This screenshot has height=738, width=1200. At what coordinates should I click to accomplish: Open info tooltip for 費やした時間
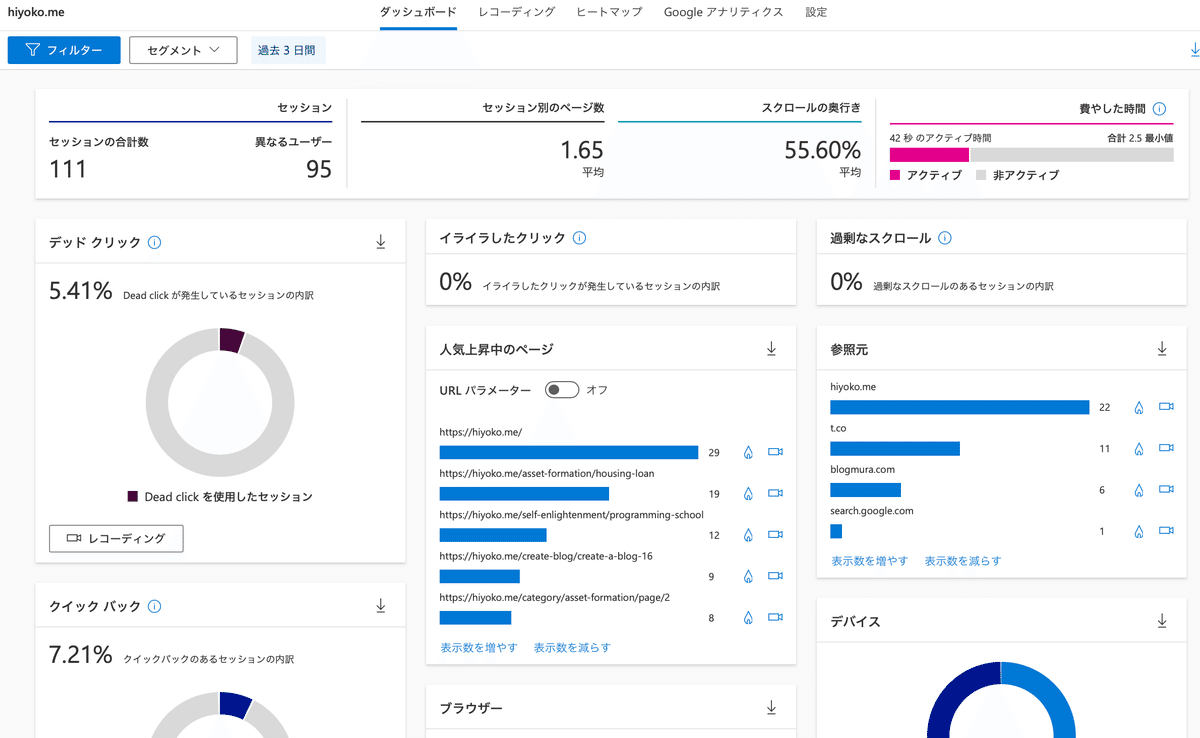(x=1159, y=108)
